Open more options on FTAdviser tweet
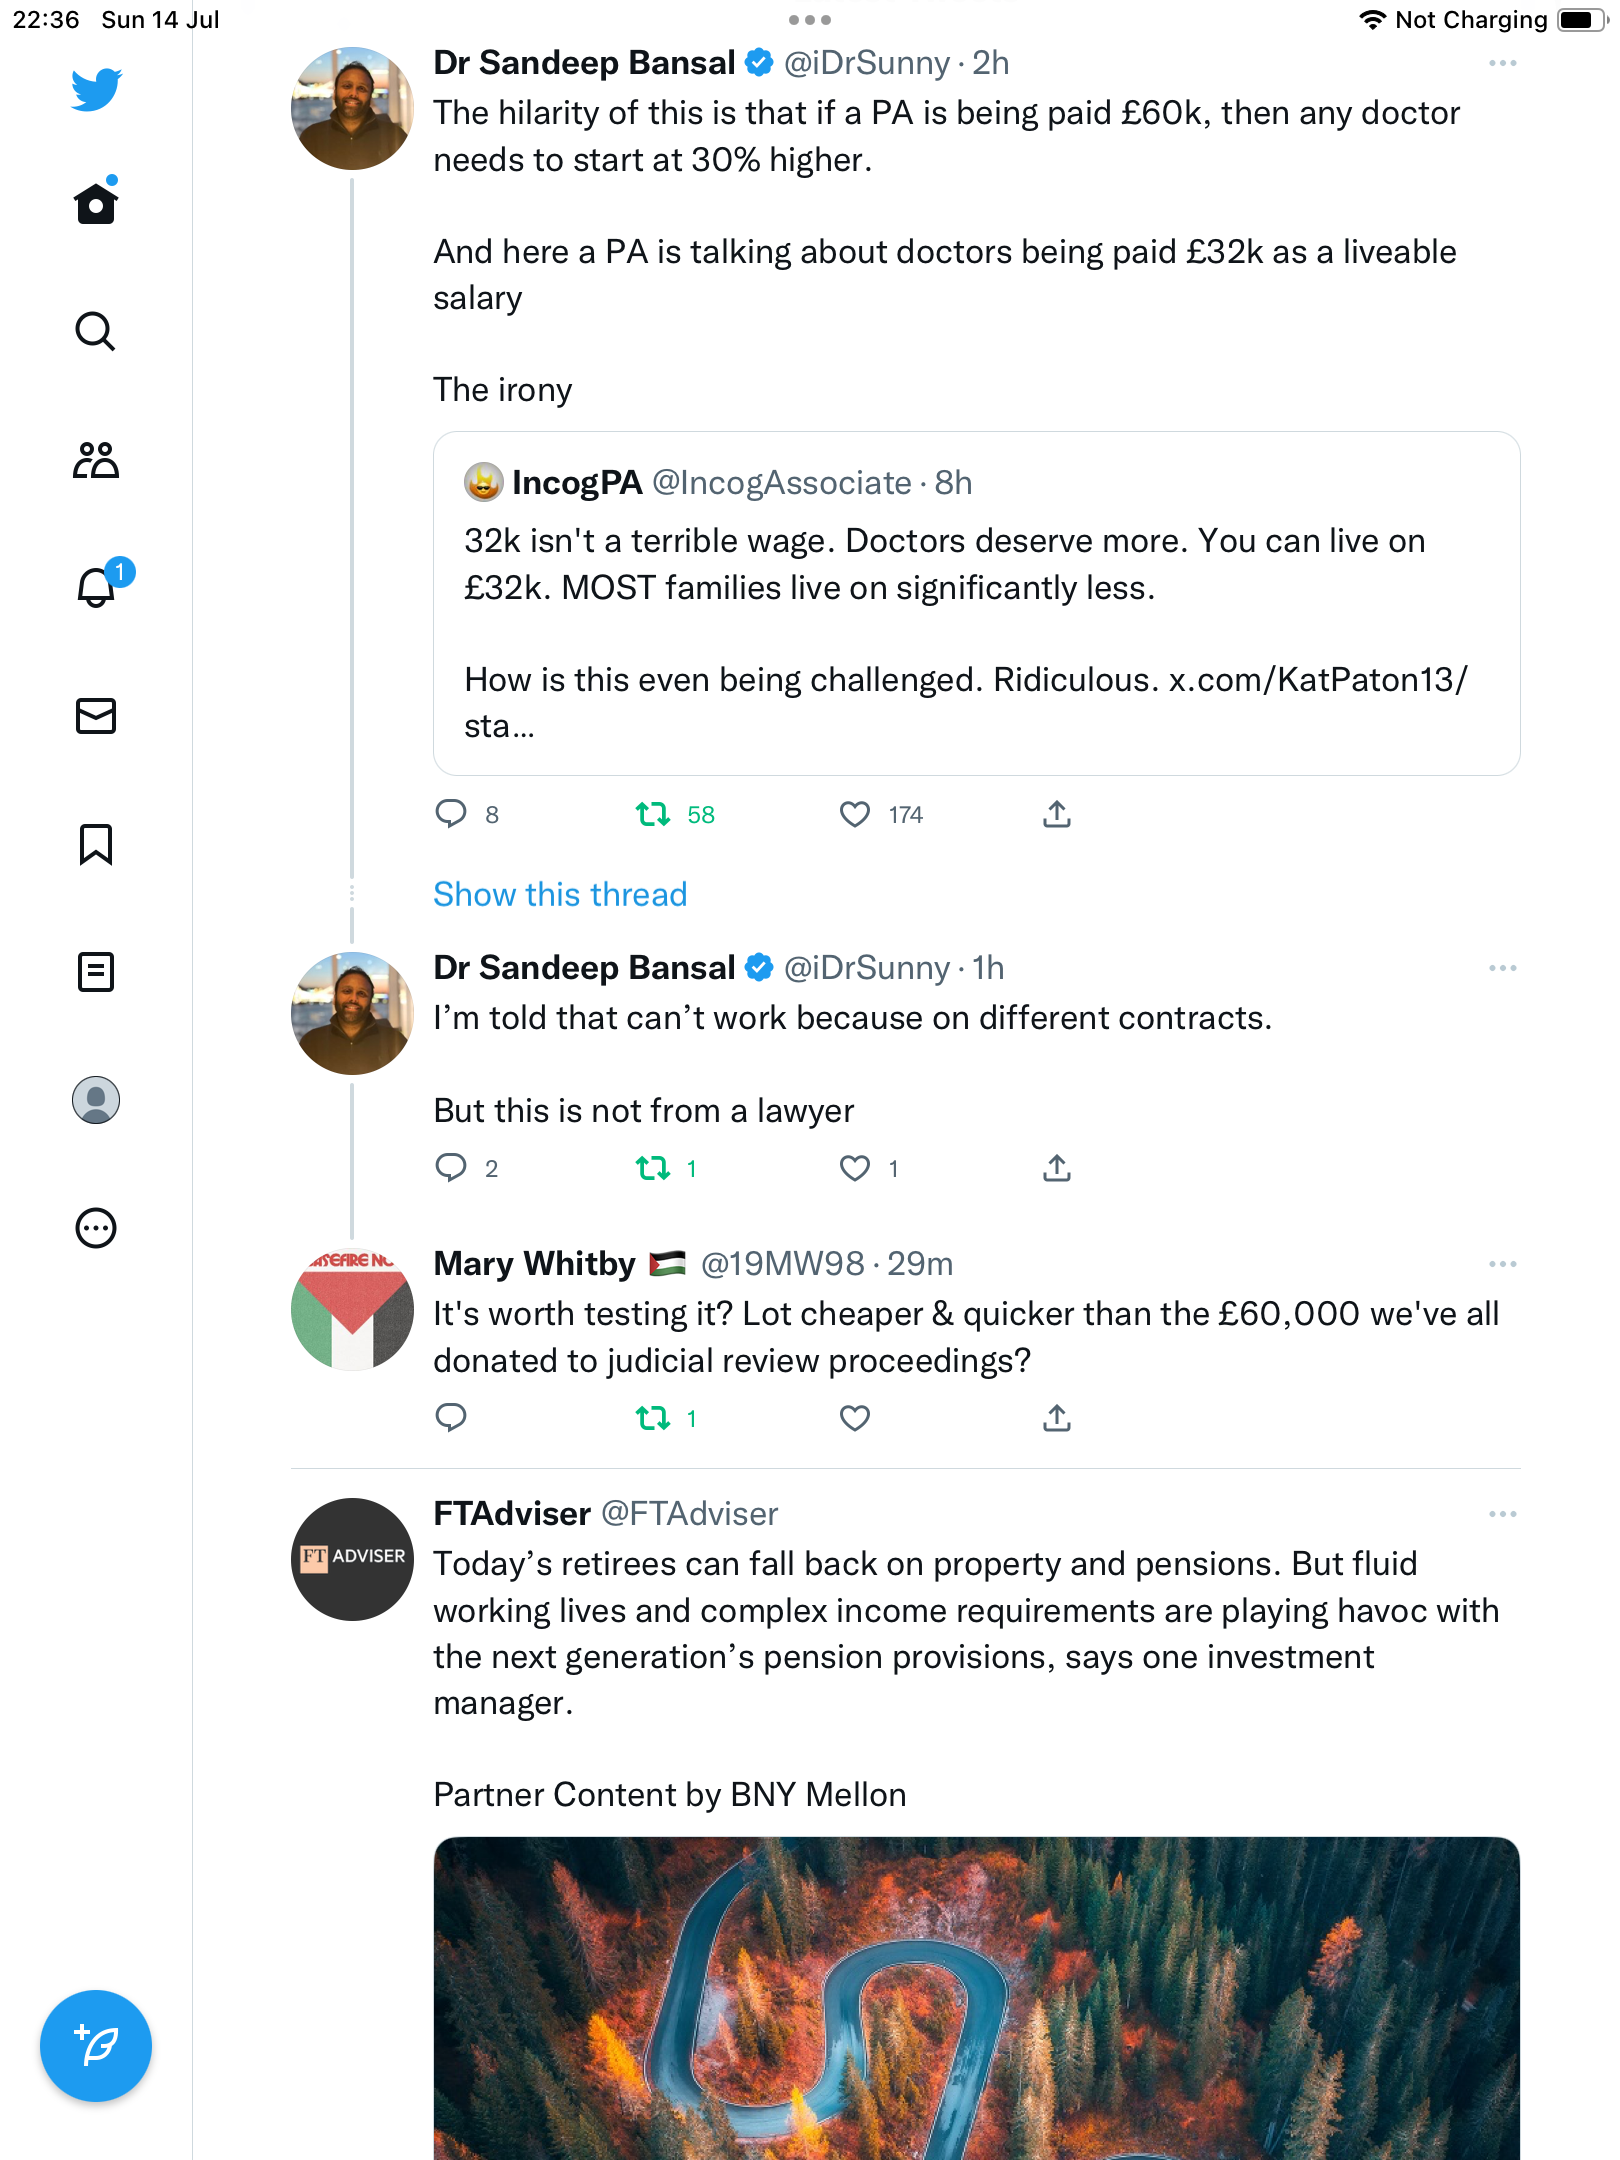The image size is (1620, 2160). pos(1502,1515)
